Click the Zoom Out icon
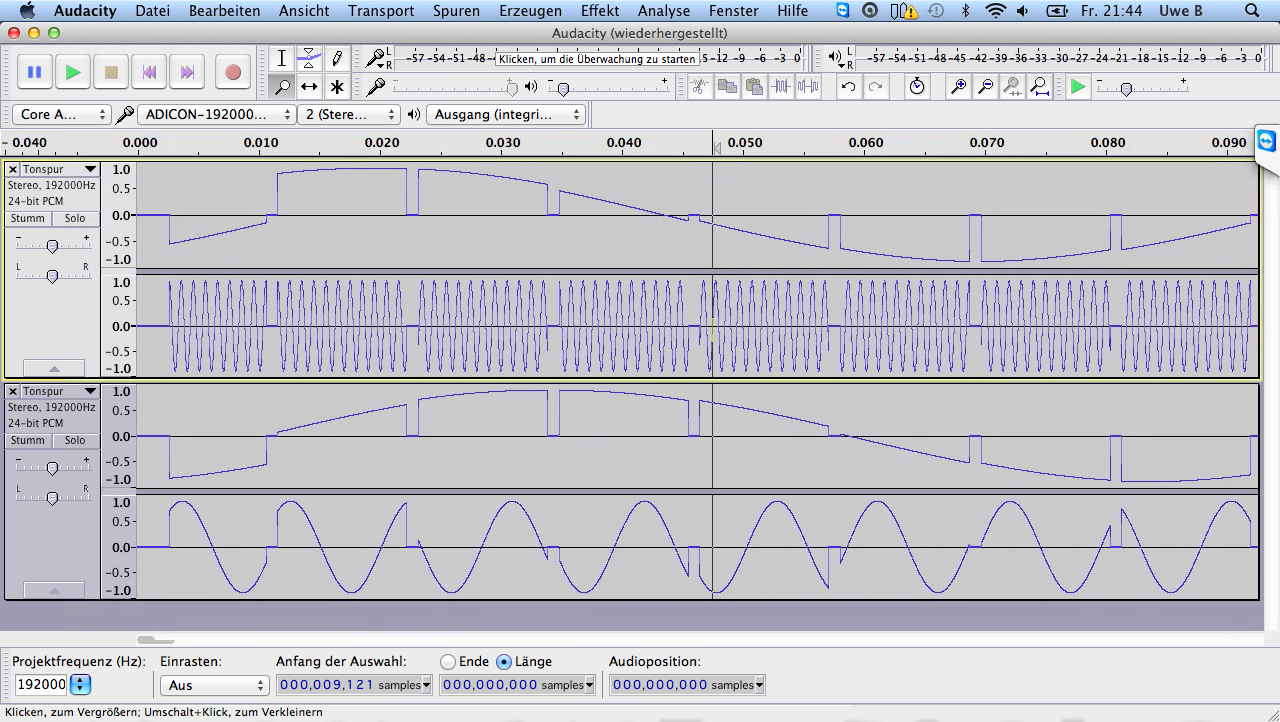 click(985, 86)
